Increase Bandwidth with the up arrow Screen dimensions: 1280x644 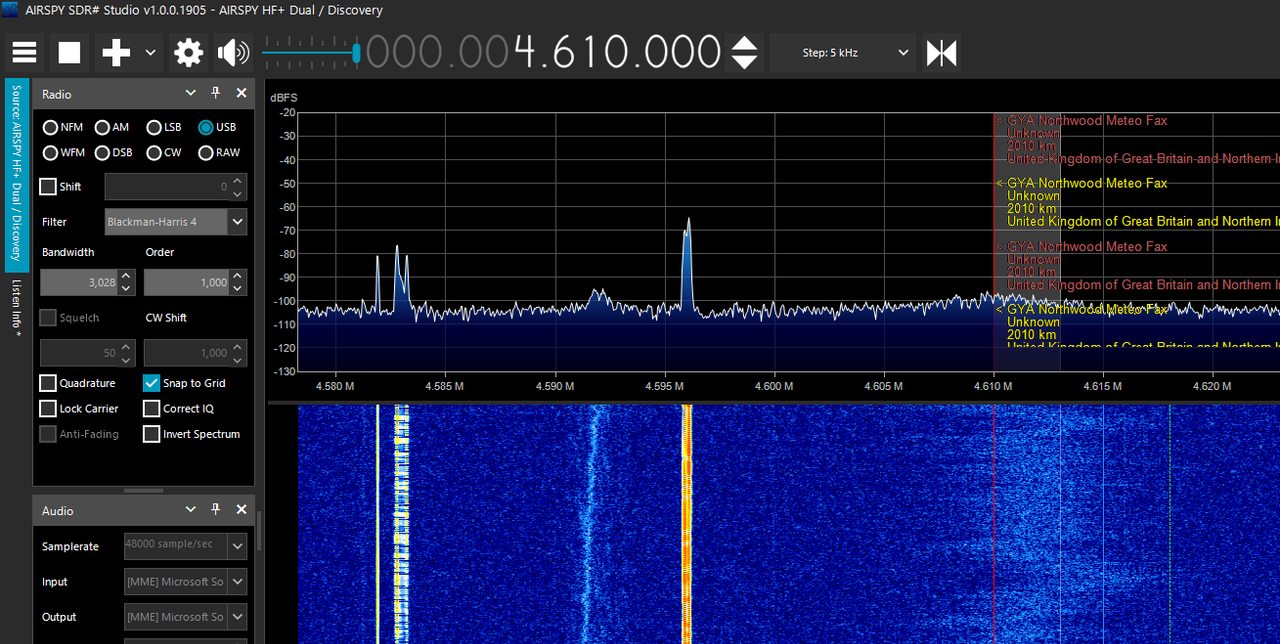pyautogui.click(x=126, y=276)
